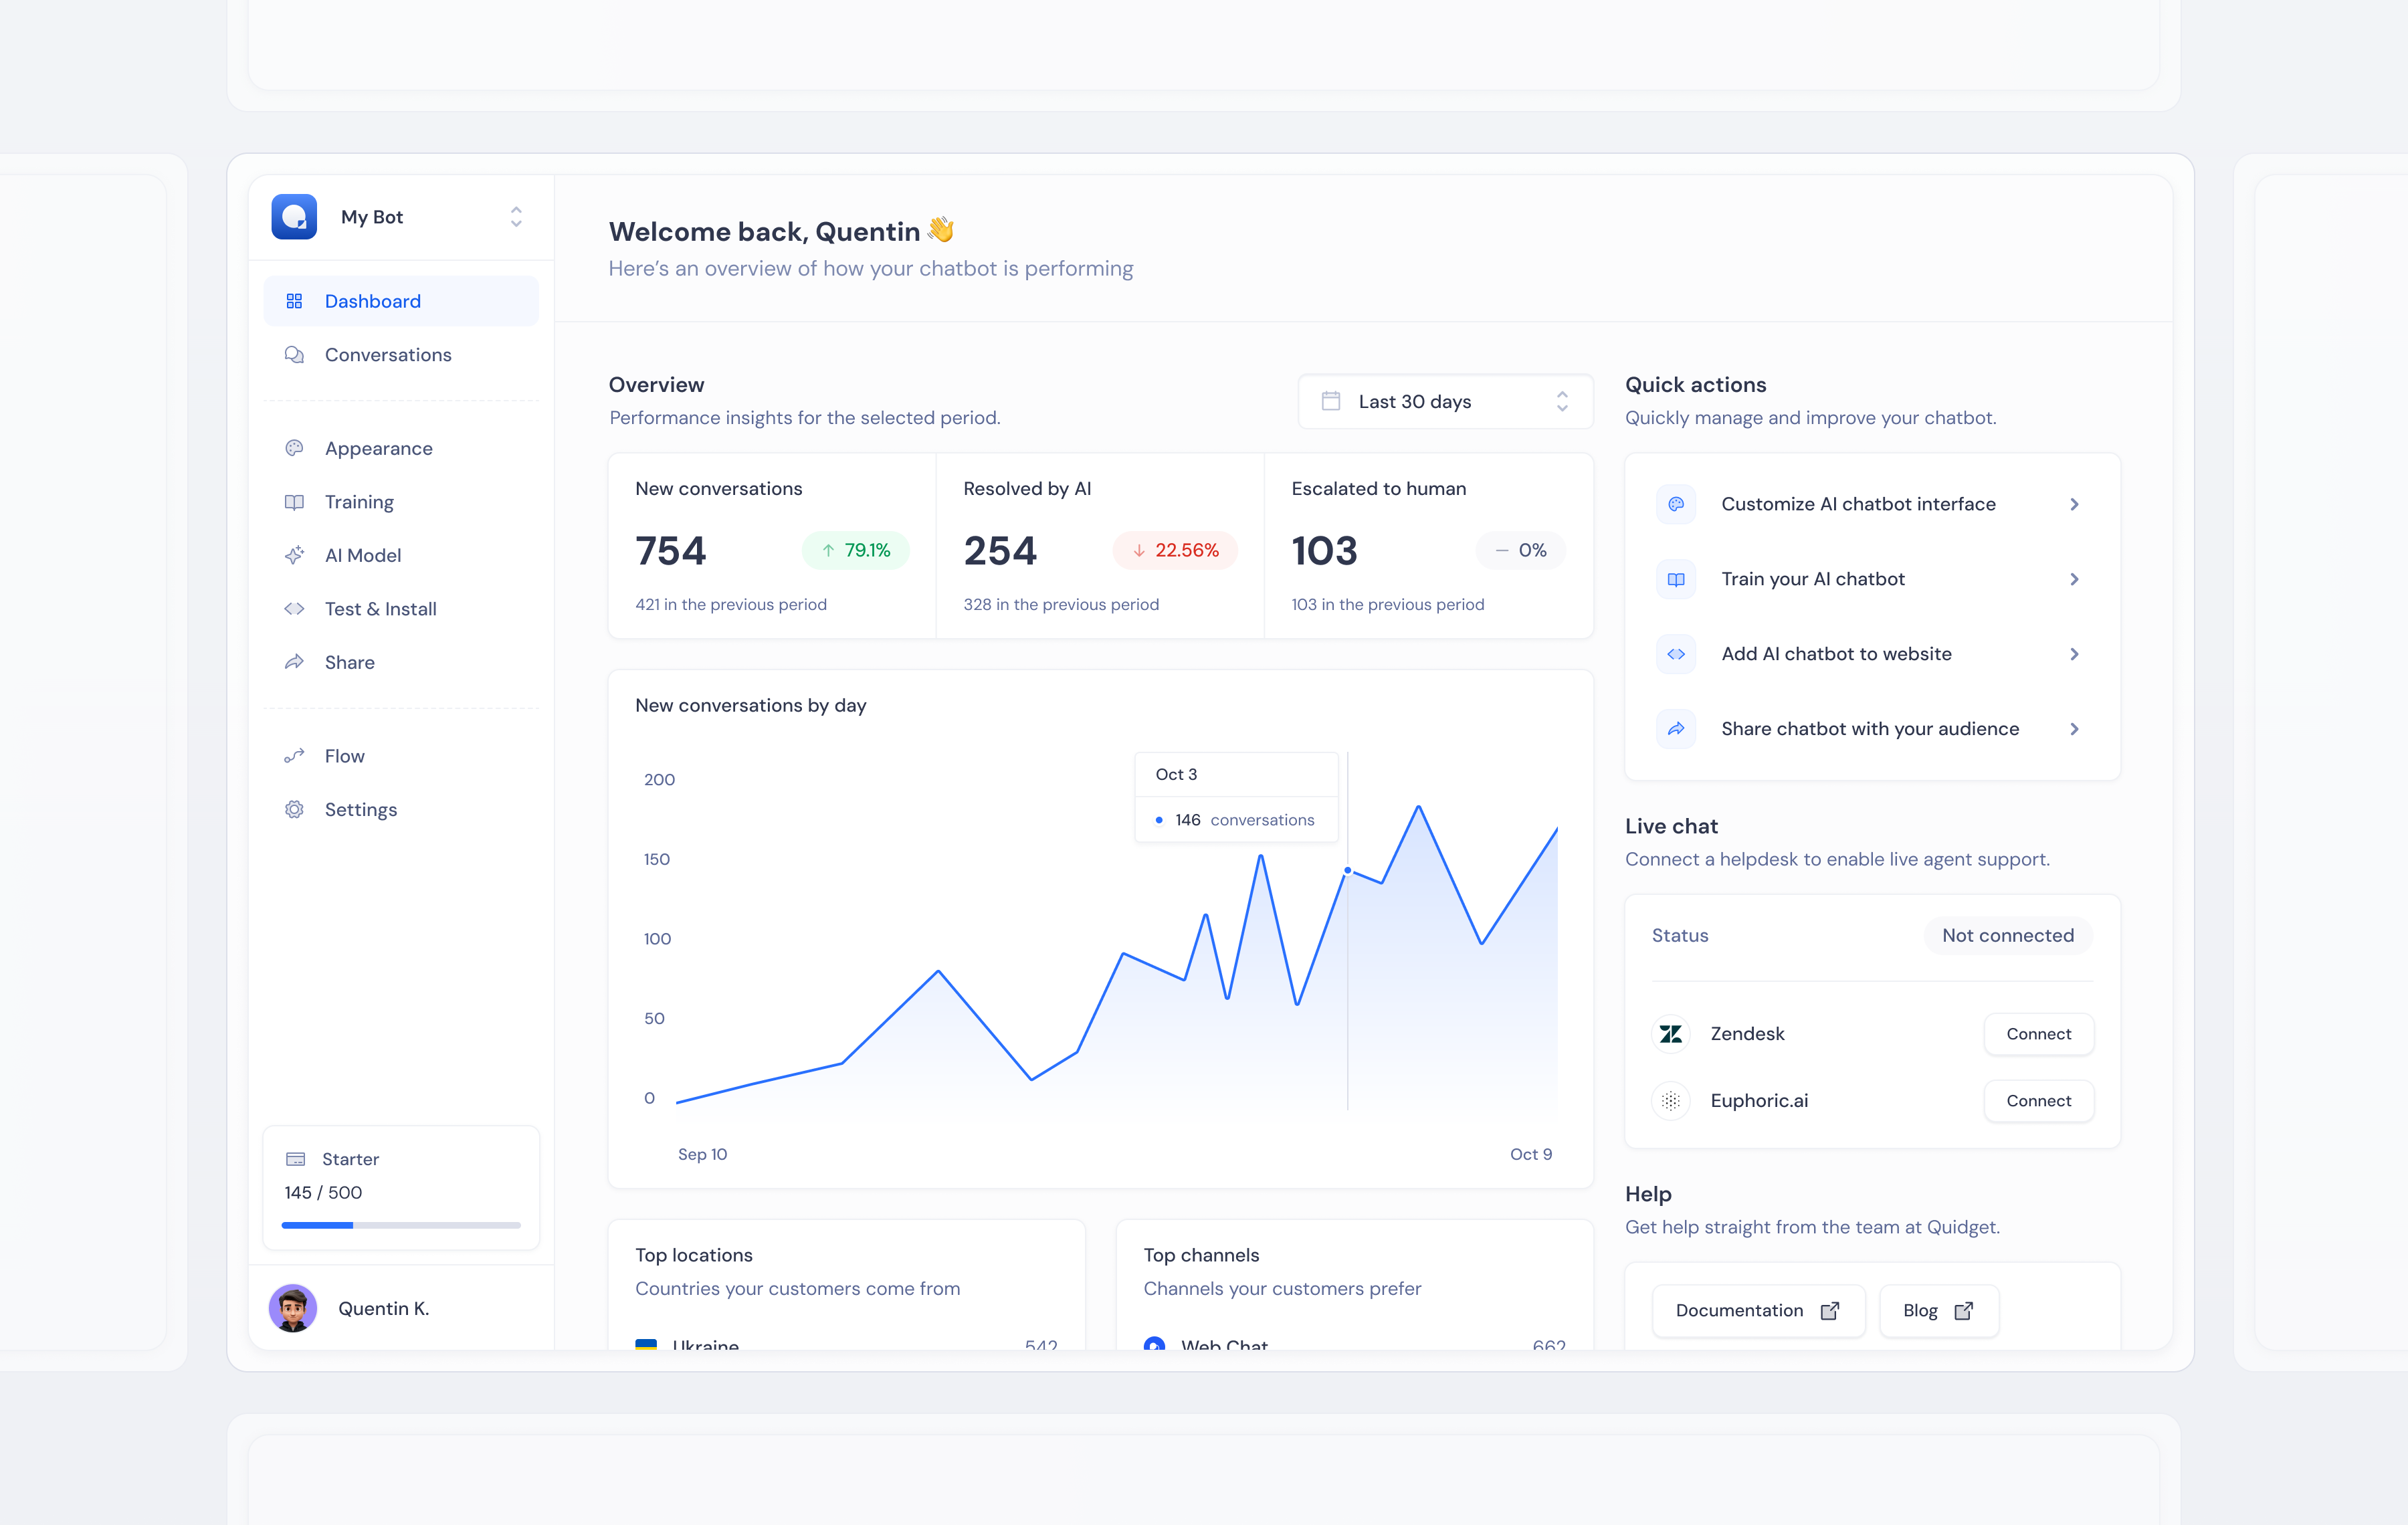Click the Training book icon

coord(294,501)
